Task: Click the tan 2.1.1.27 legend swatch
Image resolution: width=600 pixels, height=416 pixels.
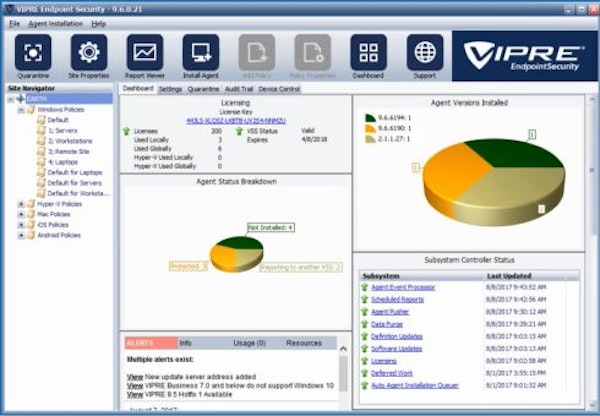Action: click(x=370, y=139)
